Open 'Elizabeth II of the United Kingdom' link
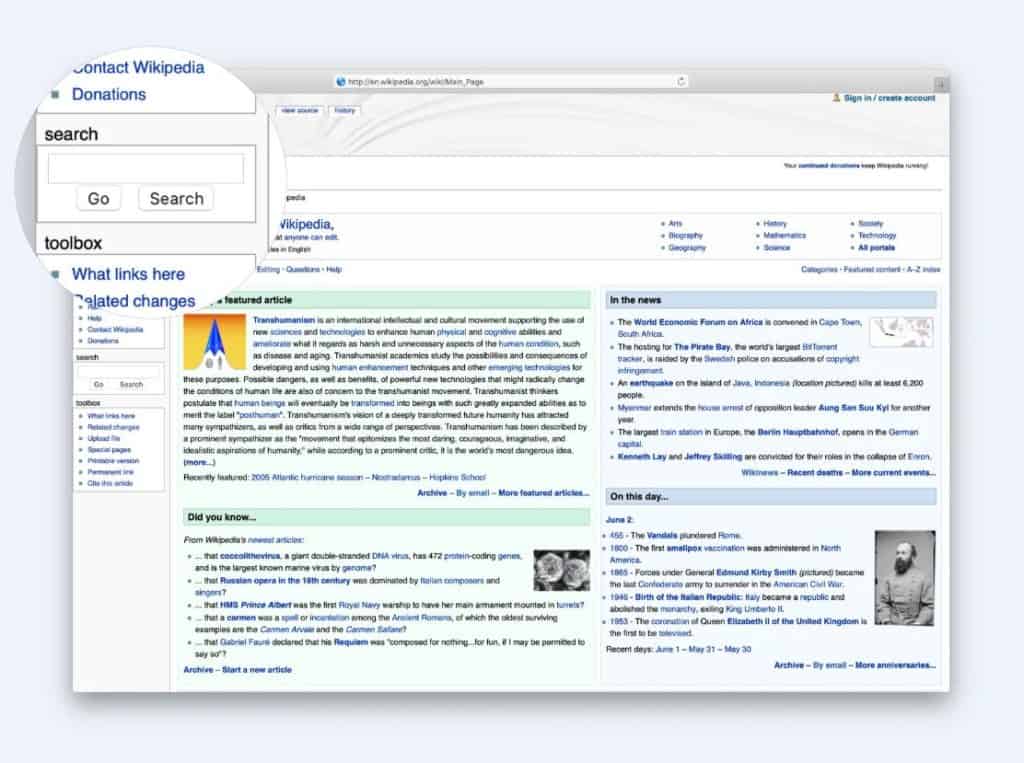1024x763 pixels. coord(793,621)
